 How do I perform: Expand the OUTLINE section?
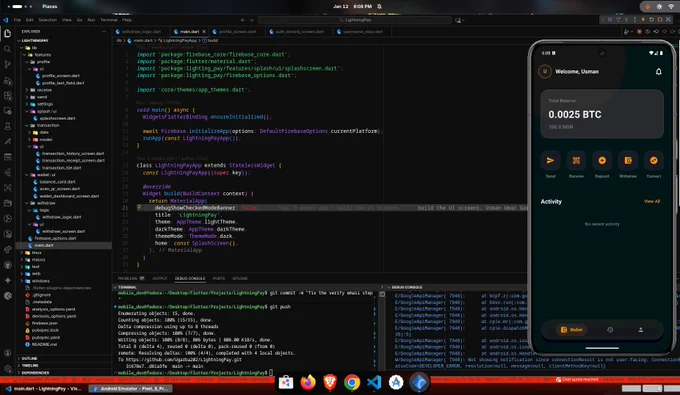64,359
